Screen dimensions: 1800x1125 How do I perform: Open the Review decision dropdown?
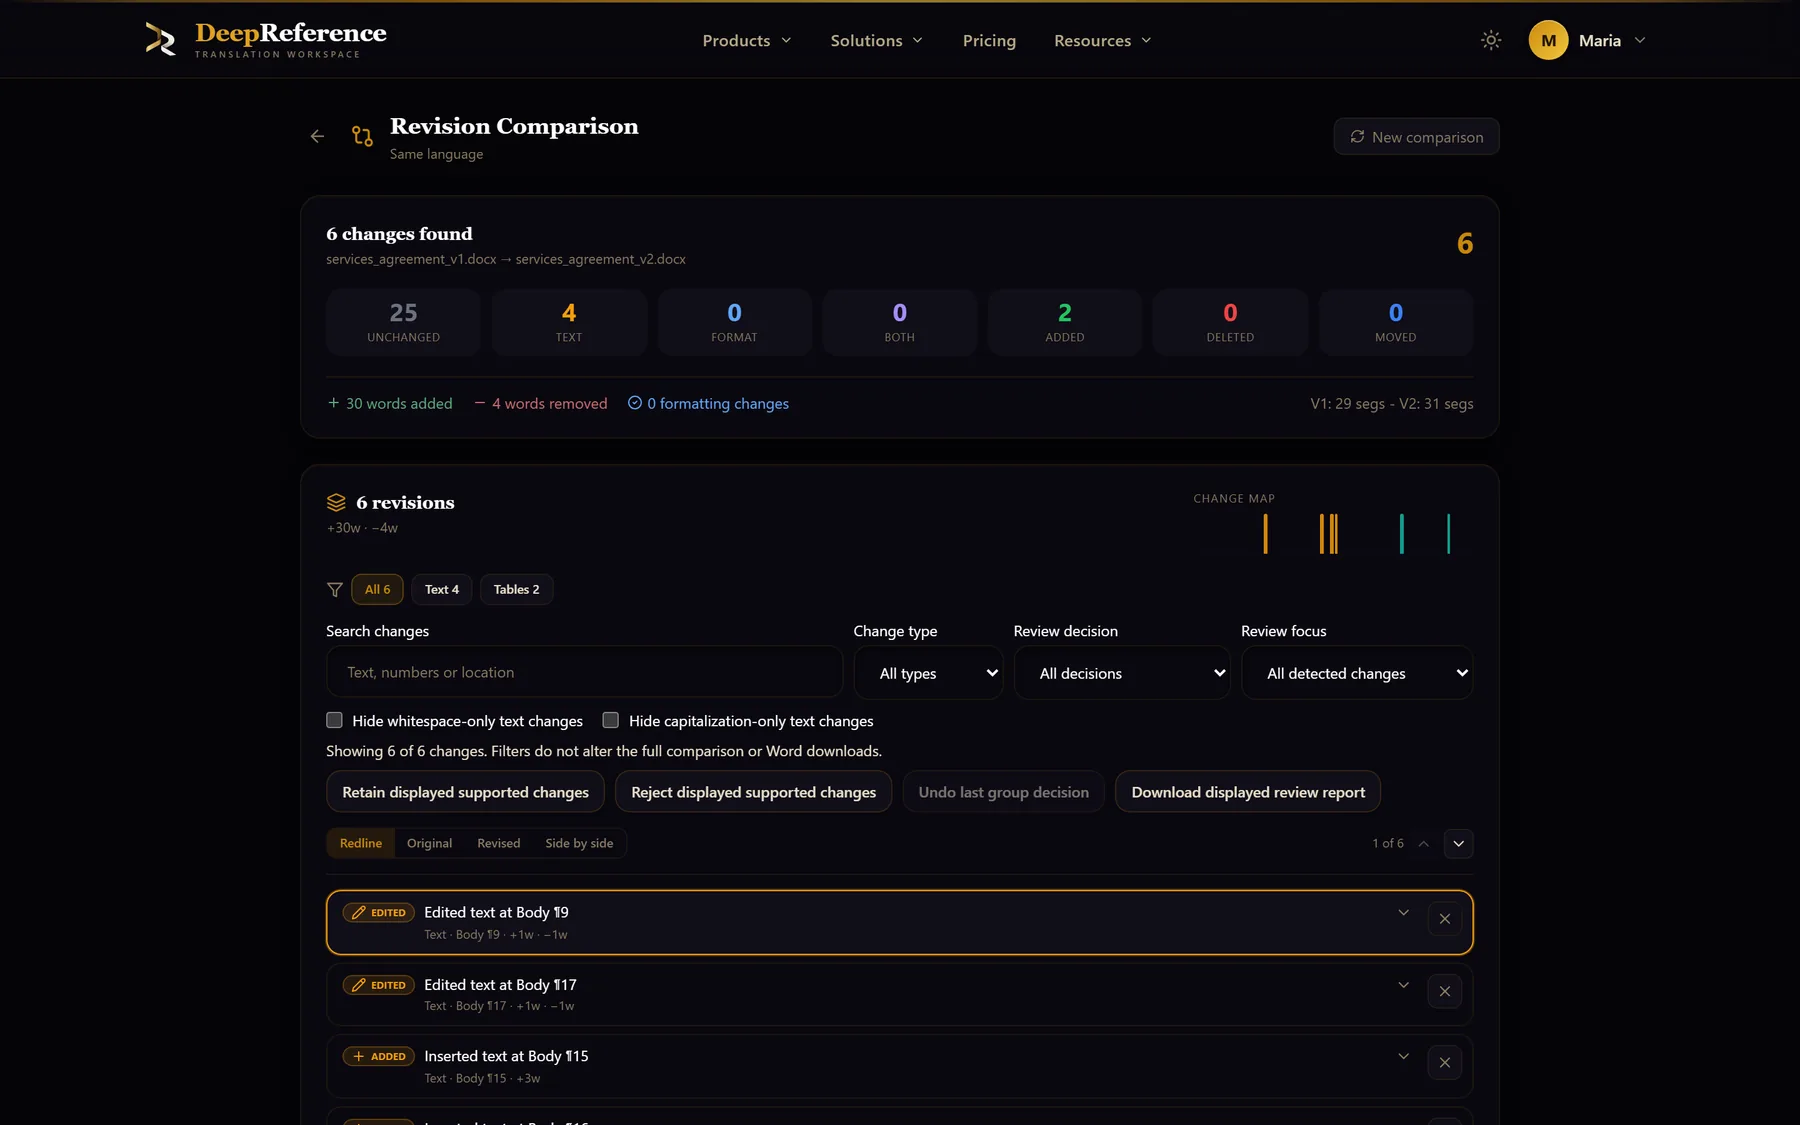coord(1122,673)
